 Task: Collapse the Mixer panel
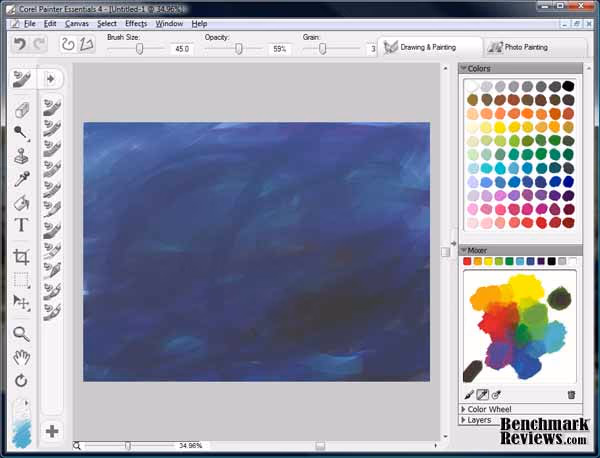coord(463,250)
